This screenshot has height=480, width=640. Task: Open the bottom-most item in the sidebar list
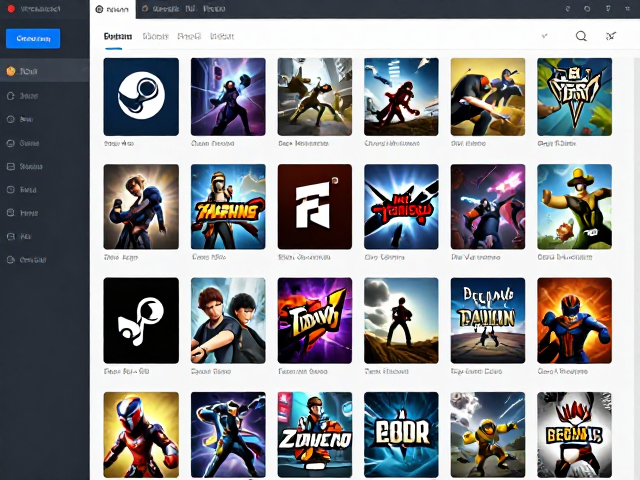27,260
